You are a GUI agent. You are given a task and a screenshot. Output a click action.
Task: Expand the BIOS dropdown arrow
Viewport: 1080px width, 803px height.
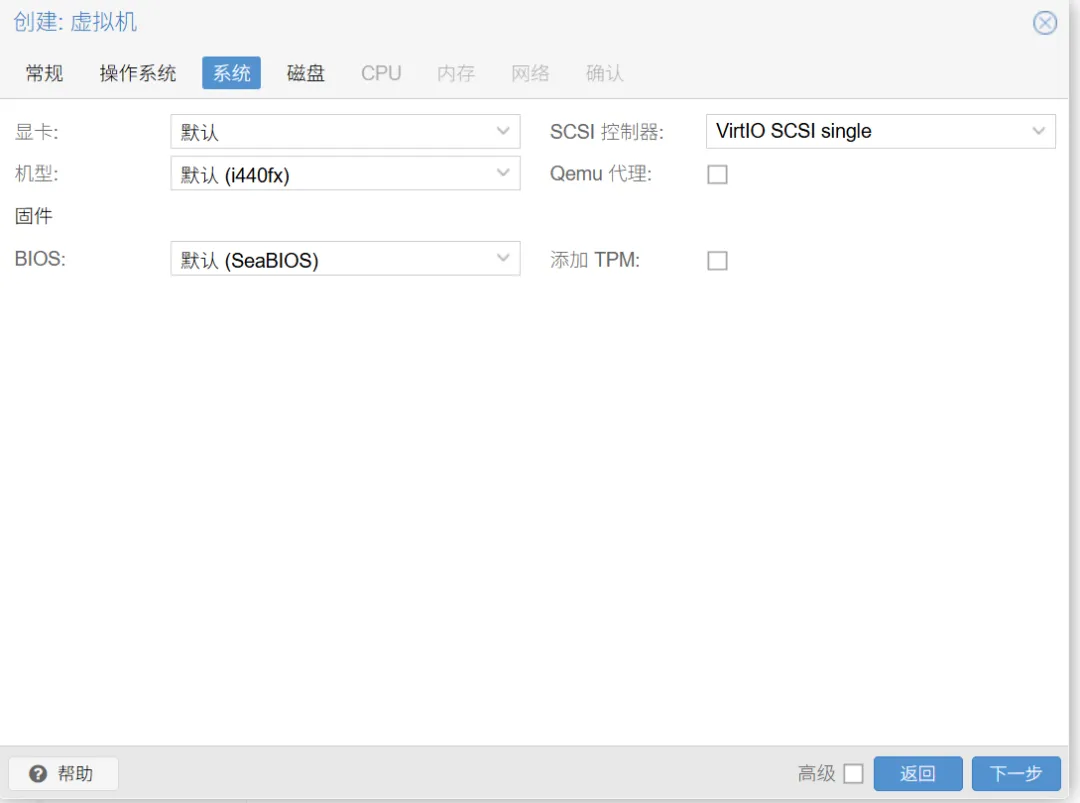pos(503,258)
